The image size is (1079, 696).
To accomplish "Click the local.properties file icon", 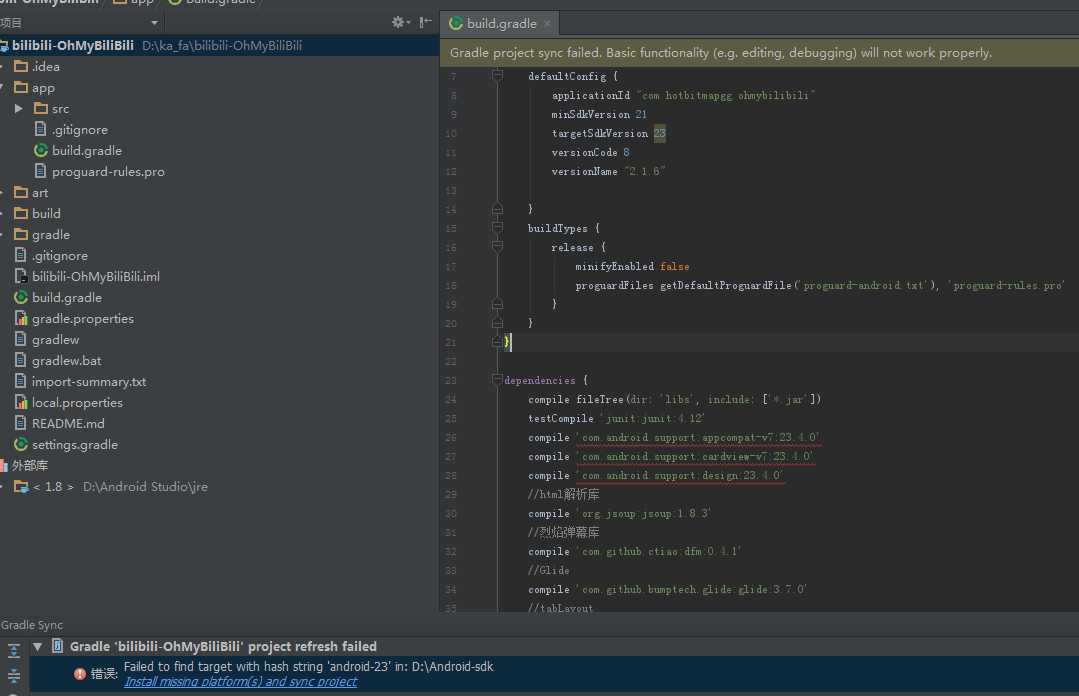I will click(x=21, y=402).
